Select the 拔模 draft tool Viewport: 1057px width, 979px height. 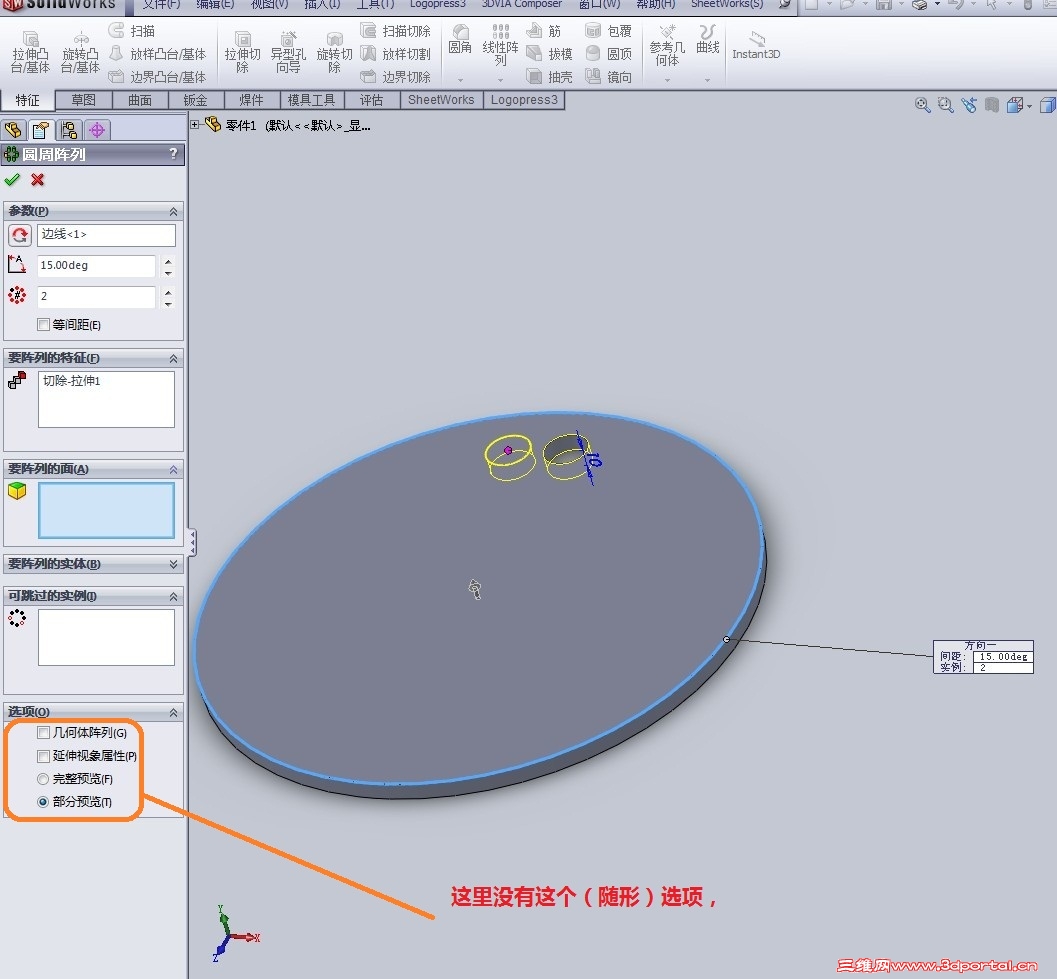pos(549,54)
